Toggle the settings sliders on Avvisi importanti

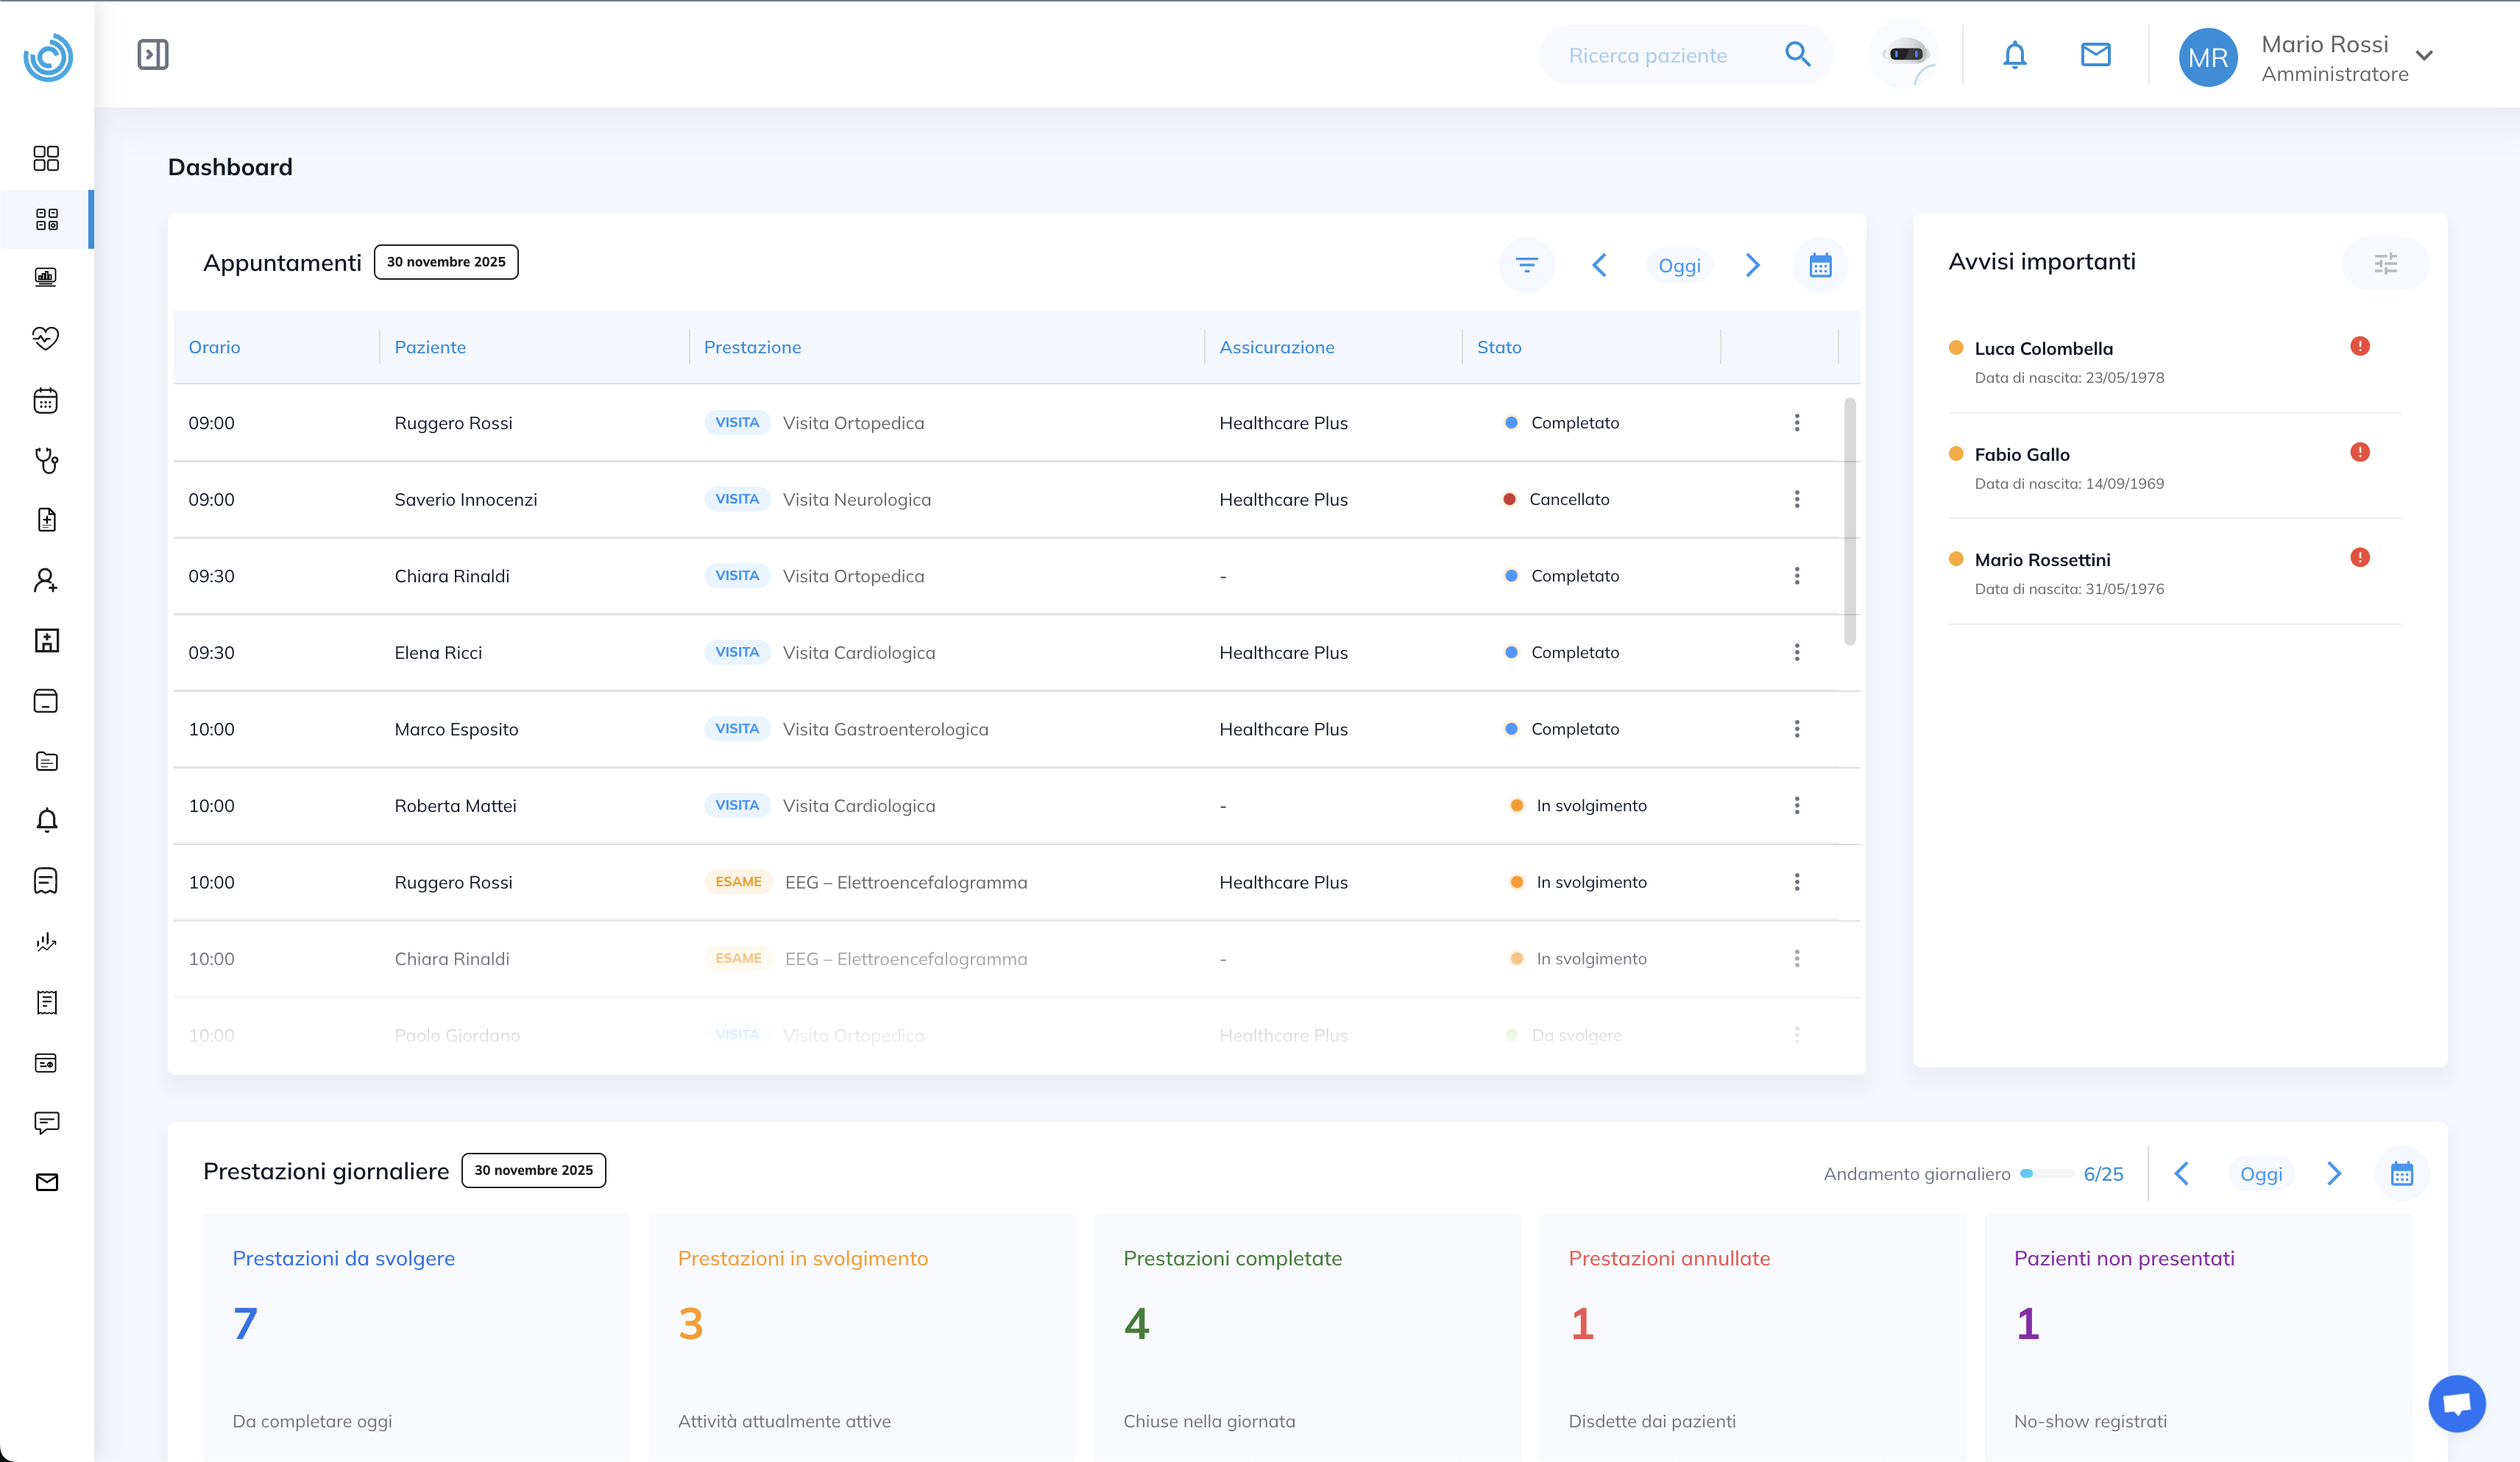click(2386, 263)
